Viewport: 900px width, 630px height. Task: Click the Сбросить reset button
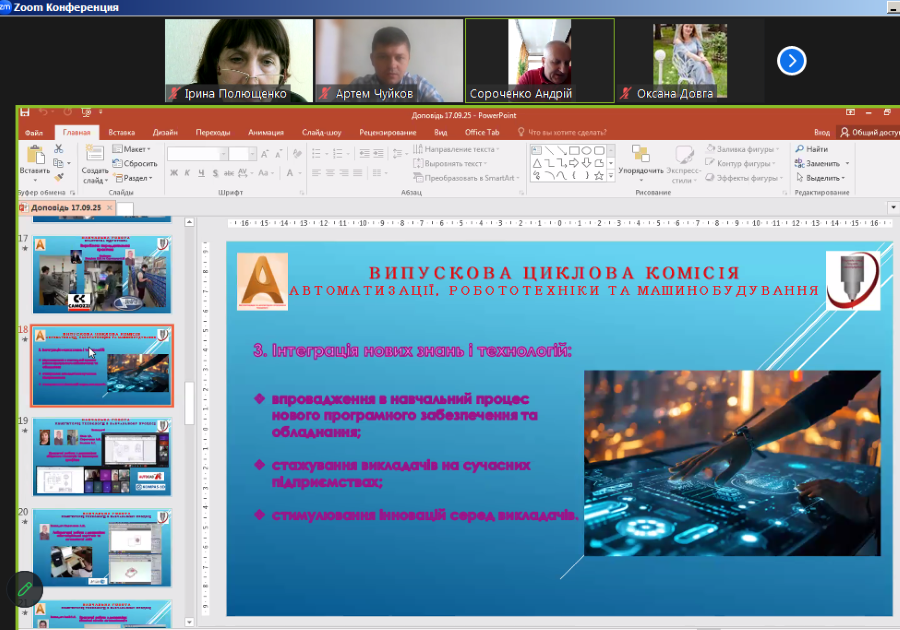135,163
